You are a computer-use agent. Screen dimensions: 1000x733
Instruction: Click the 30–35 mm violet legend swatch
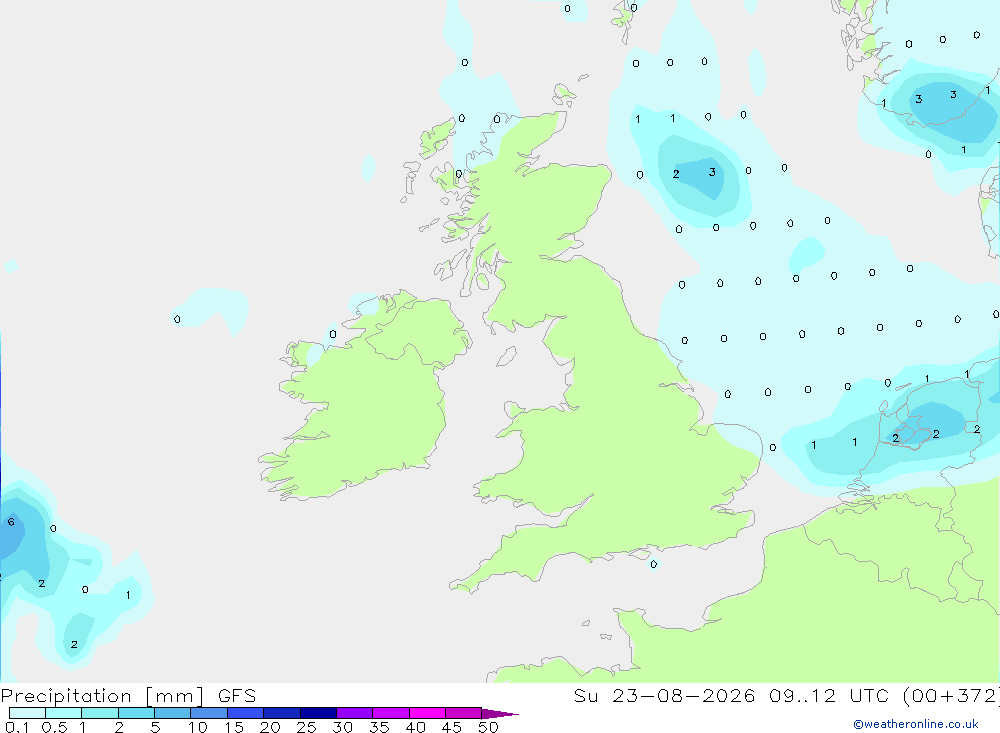355,713
